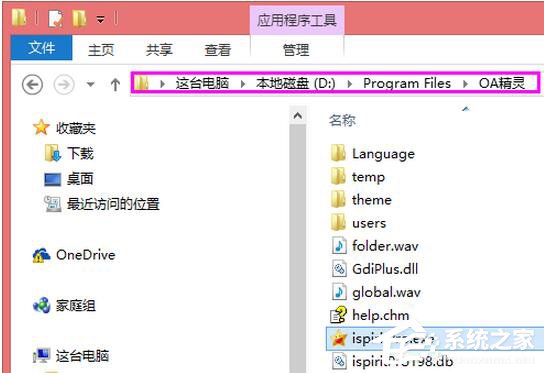Expand the arrow after 本地磁盘 (D:)
The width and height of the screenshot is (544, 373).
[x=349, y=84]
